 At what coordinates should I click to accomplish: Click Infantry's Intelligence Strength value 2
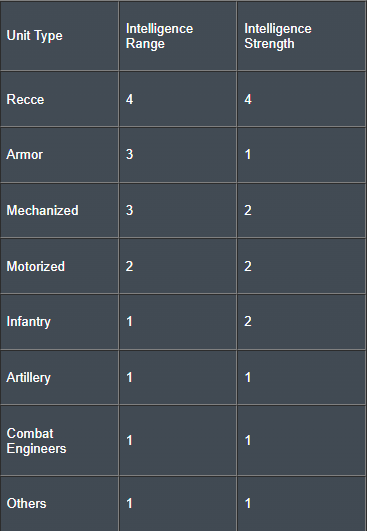[x=248, y=321]
